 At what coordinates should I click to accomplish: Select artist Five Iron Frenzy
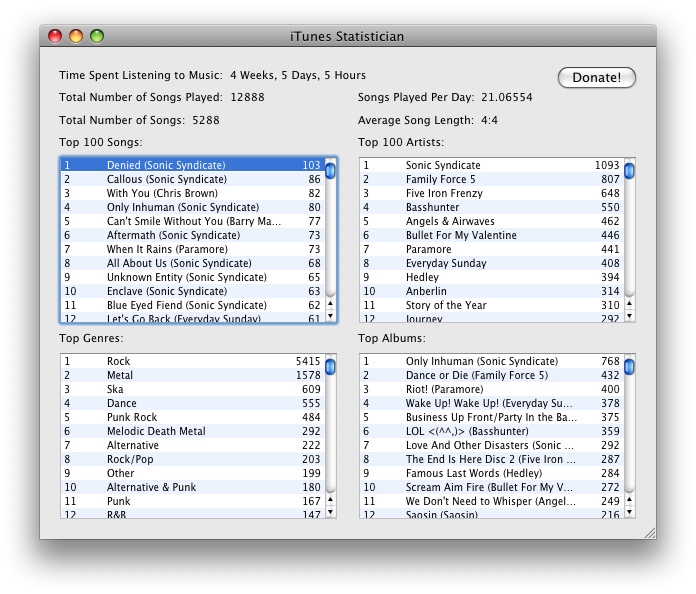pos(492,193)
